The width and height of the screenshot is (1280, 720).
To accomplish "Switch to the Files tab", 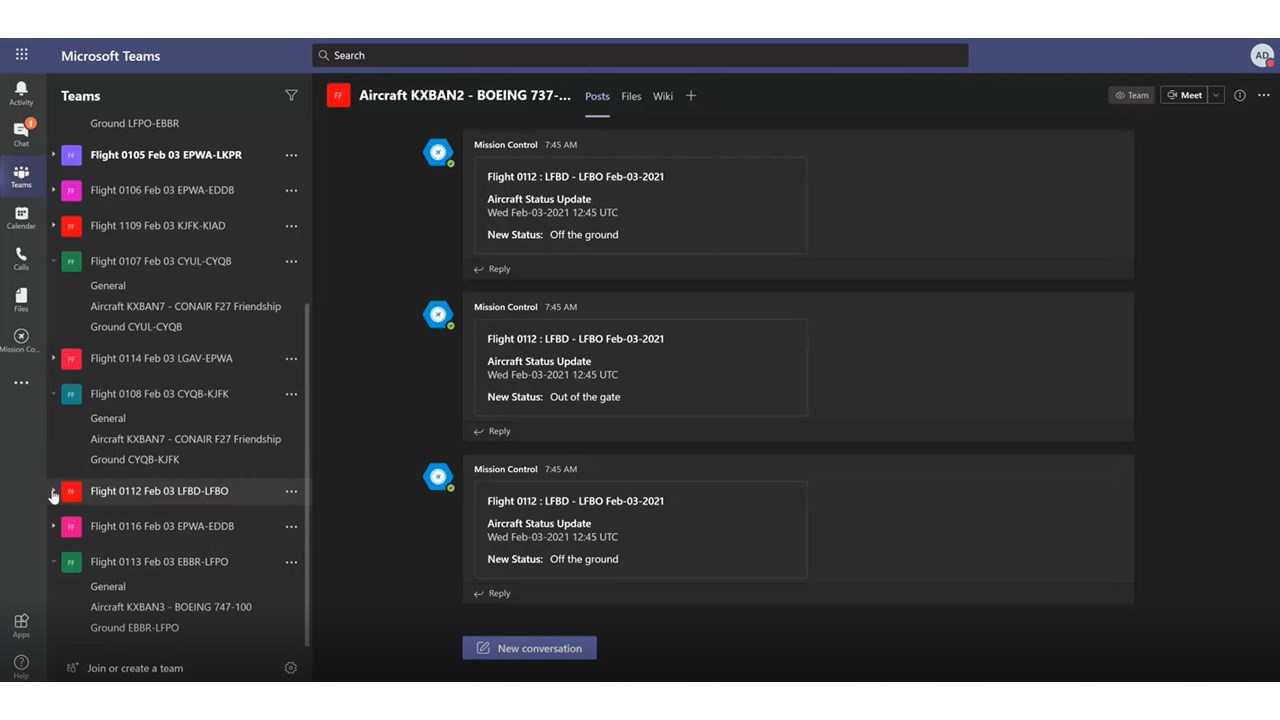I will [x=631, y=96].
